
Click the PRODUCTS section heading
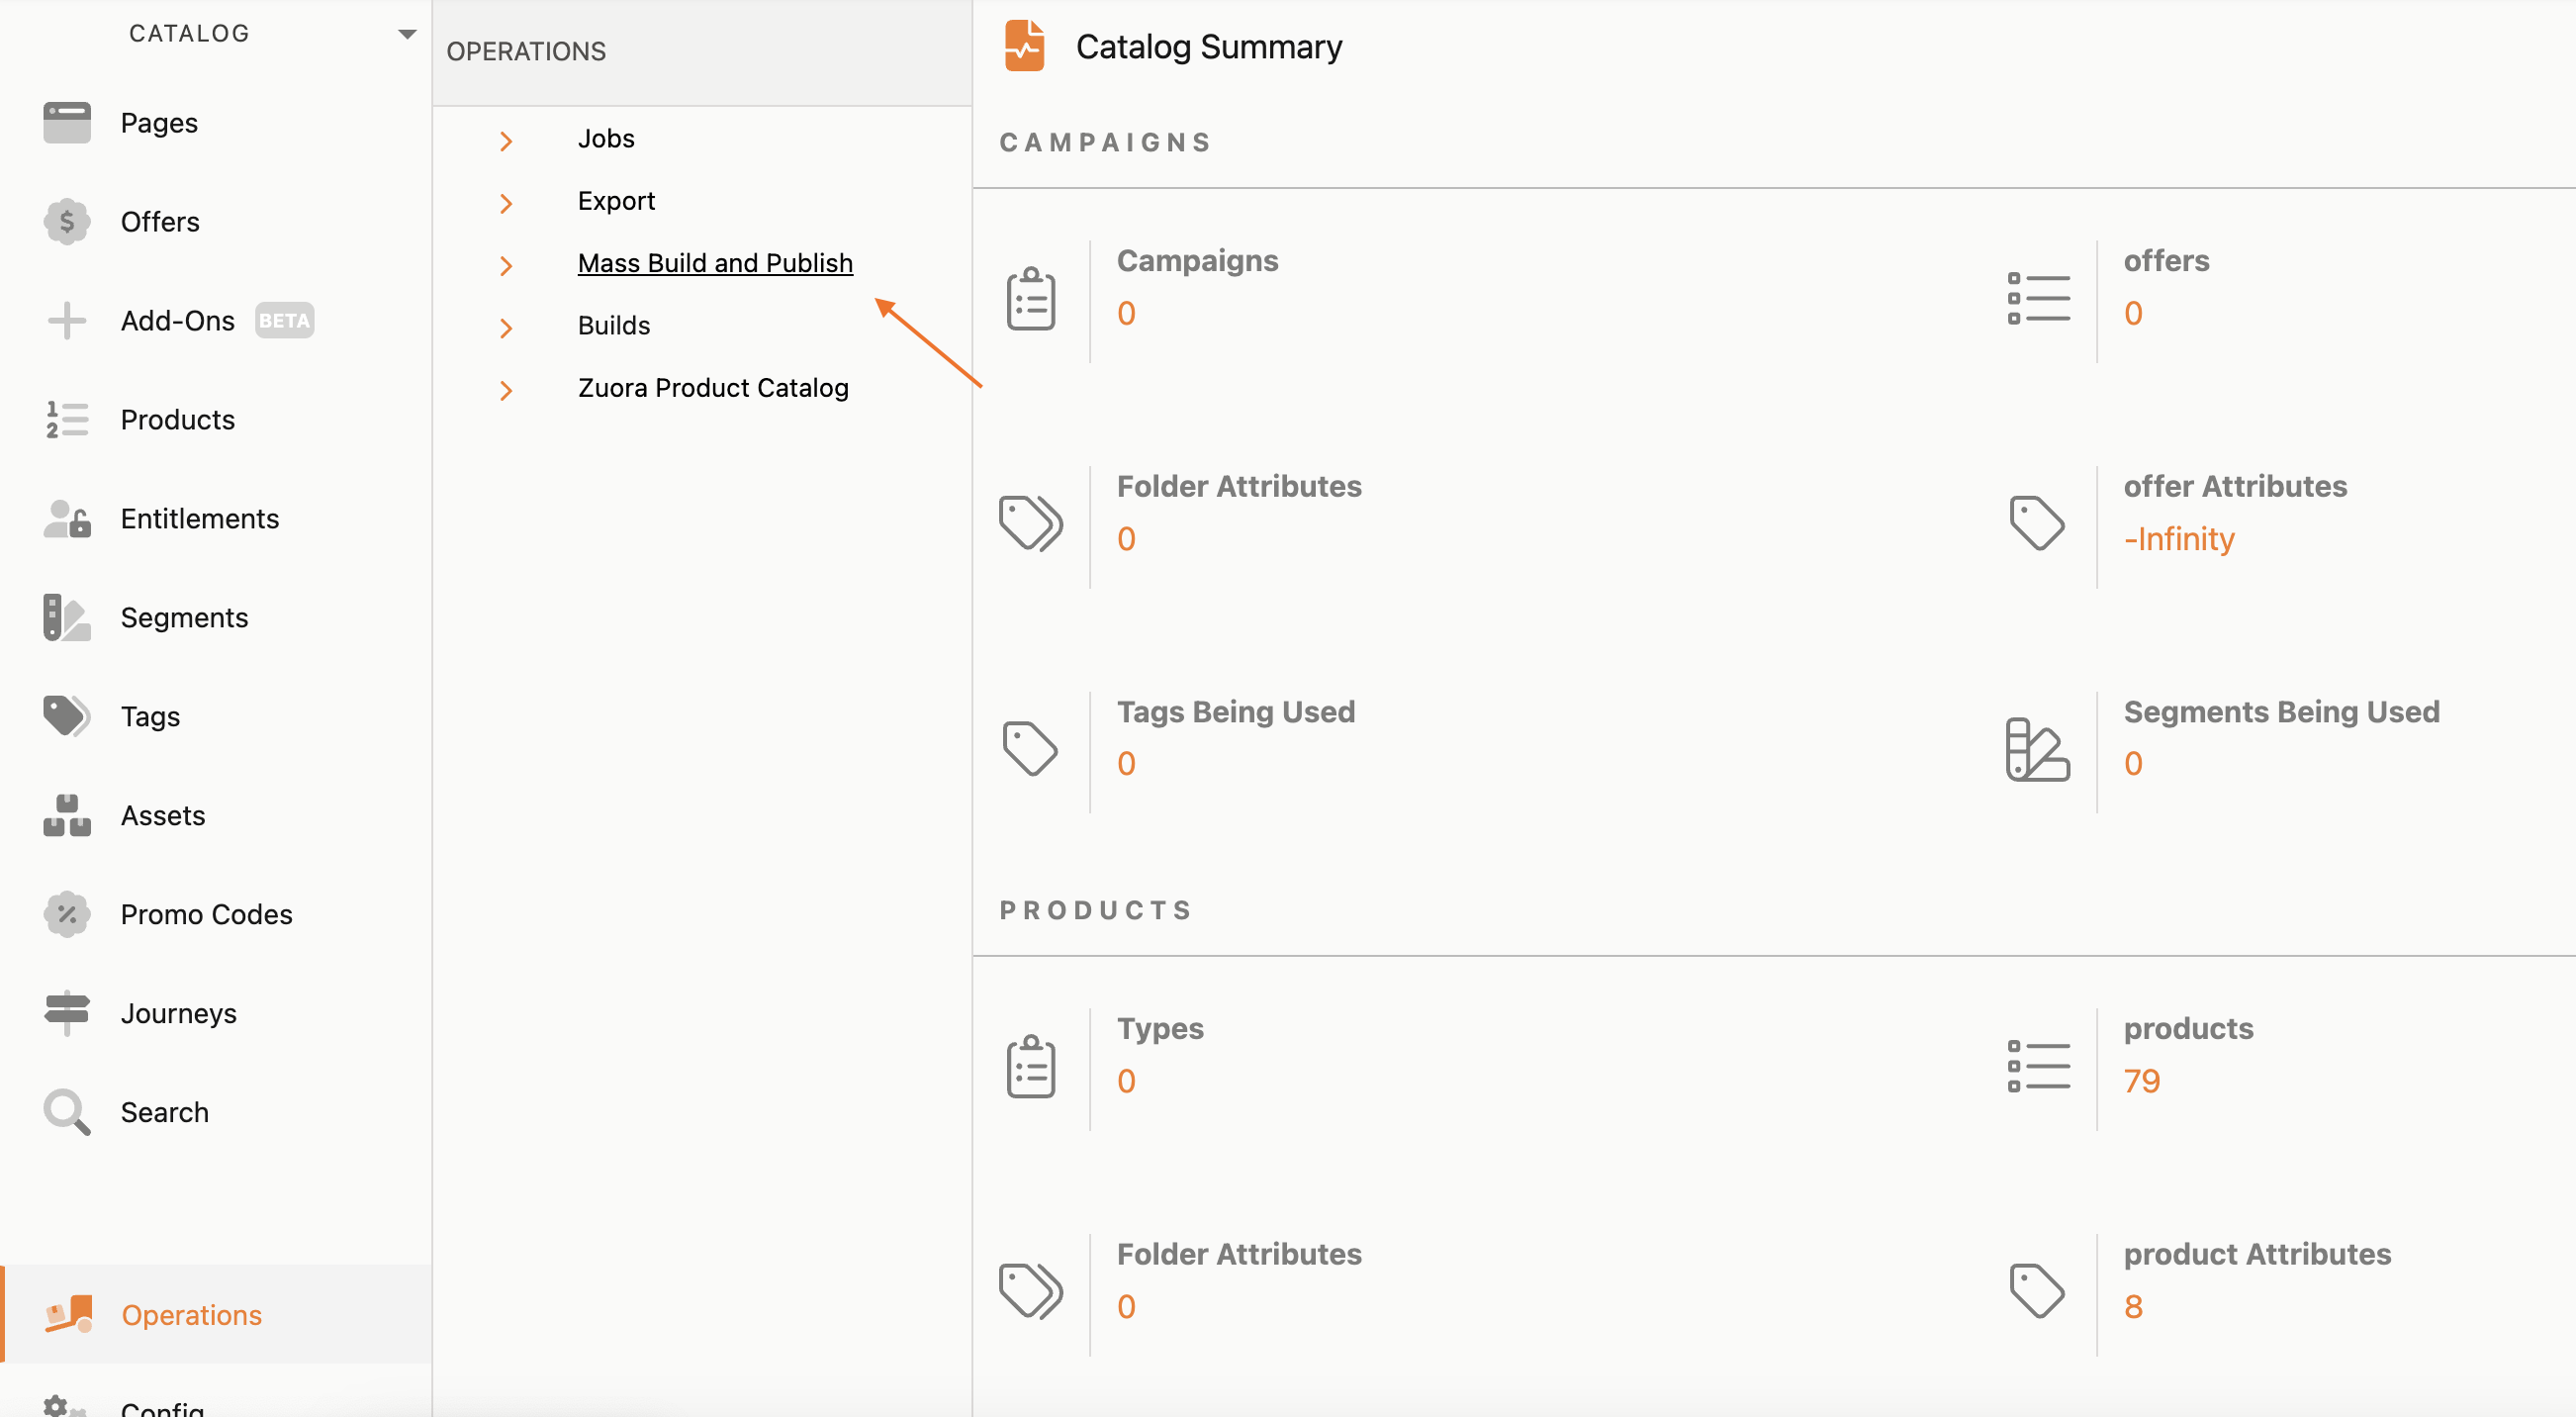pos(1095,910)
